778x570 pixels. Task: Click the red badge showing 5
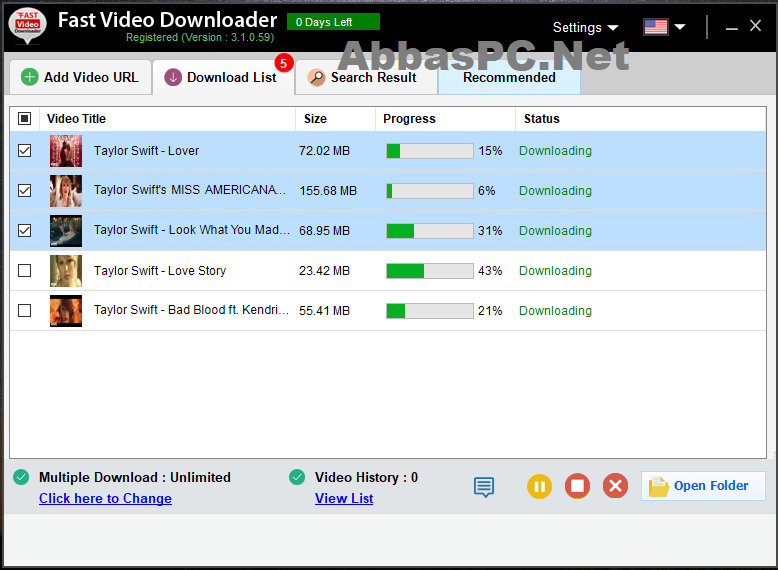pyautogui.click(x=284, y=63)
